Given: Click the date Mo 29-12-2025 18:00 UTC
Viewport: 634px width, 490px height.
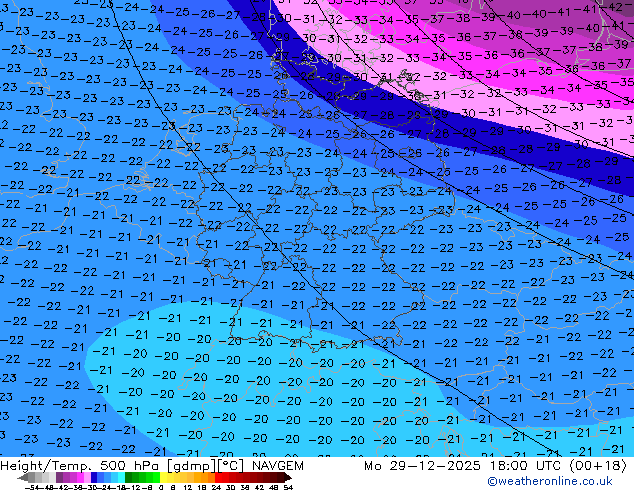Looking at the screenshot, I should (464, 466).
